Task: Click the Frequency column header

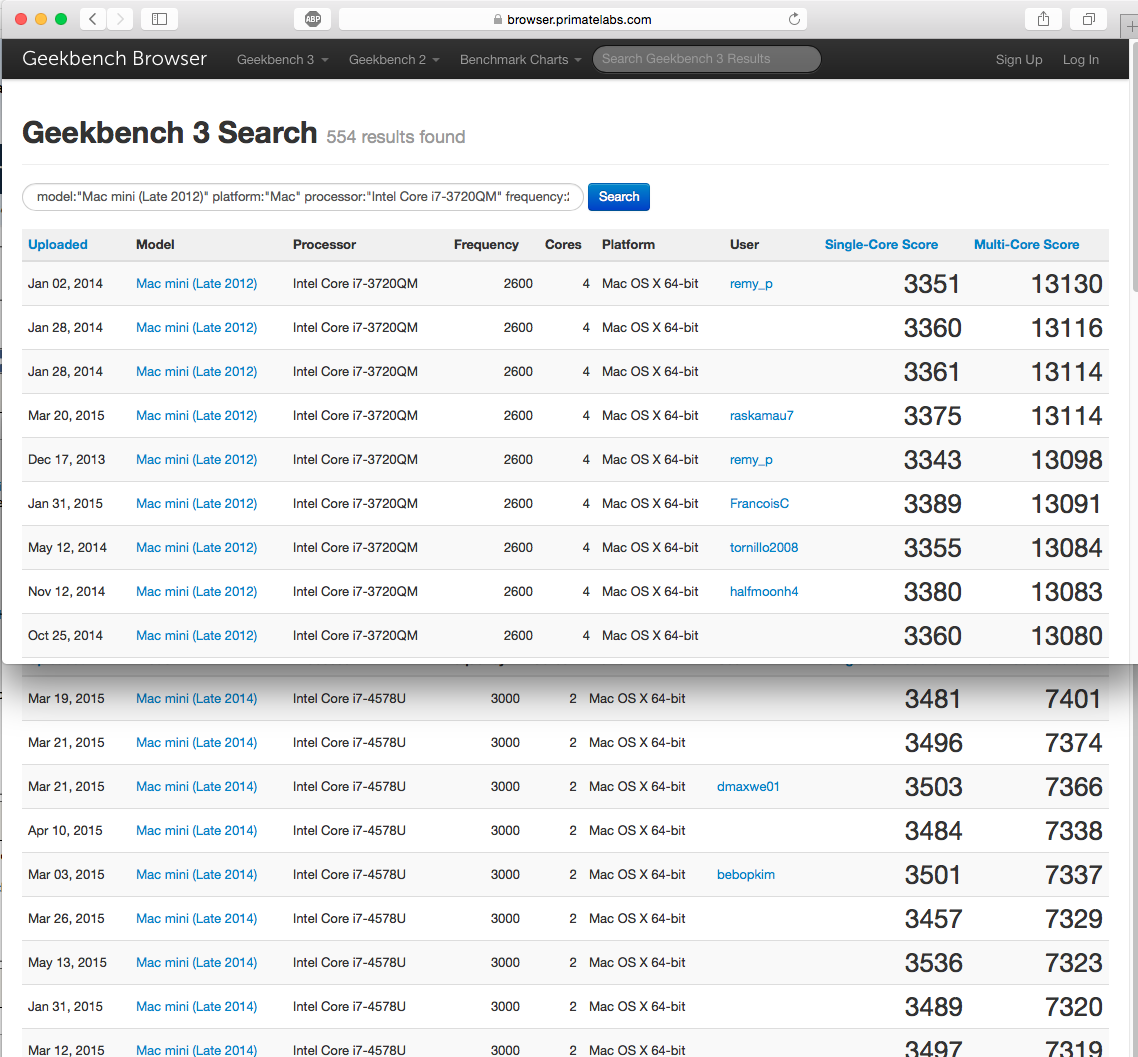Action: (x=486, y=245)
